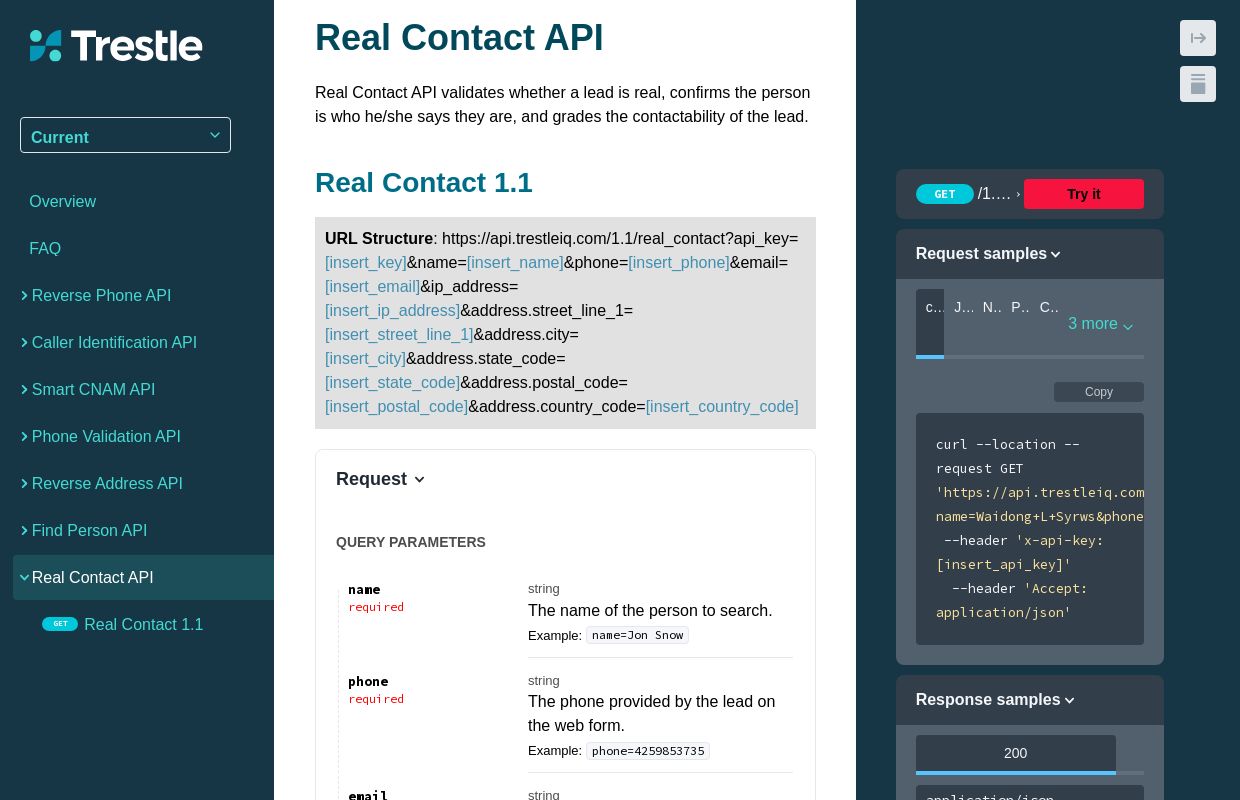Screen dimensions: 1240x800
Task: Click the endpoint path '/1.…' text
Action: tap(995, 194)
